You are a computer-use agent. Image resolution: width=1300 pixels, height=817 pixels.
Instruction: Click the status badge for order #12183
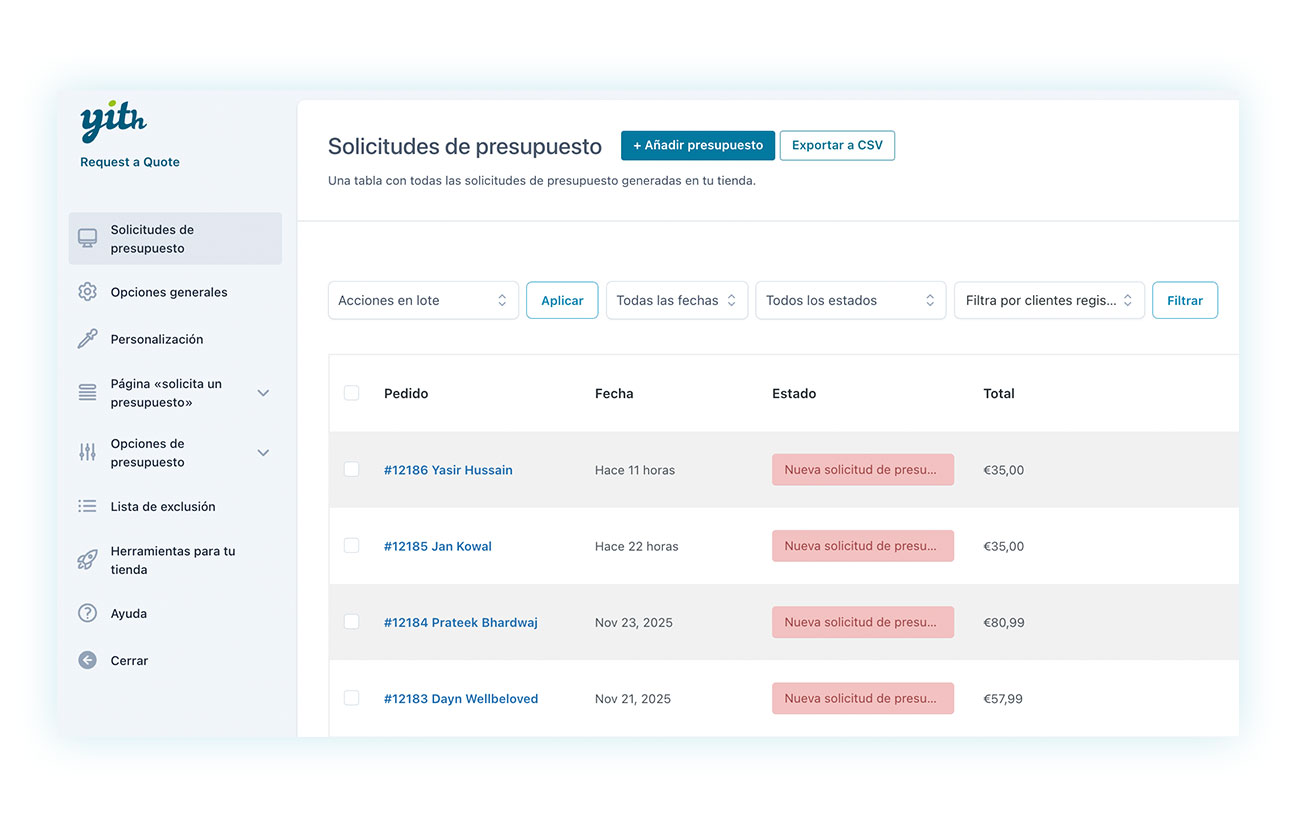click(862, 699)
